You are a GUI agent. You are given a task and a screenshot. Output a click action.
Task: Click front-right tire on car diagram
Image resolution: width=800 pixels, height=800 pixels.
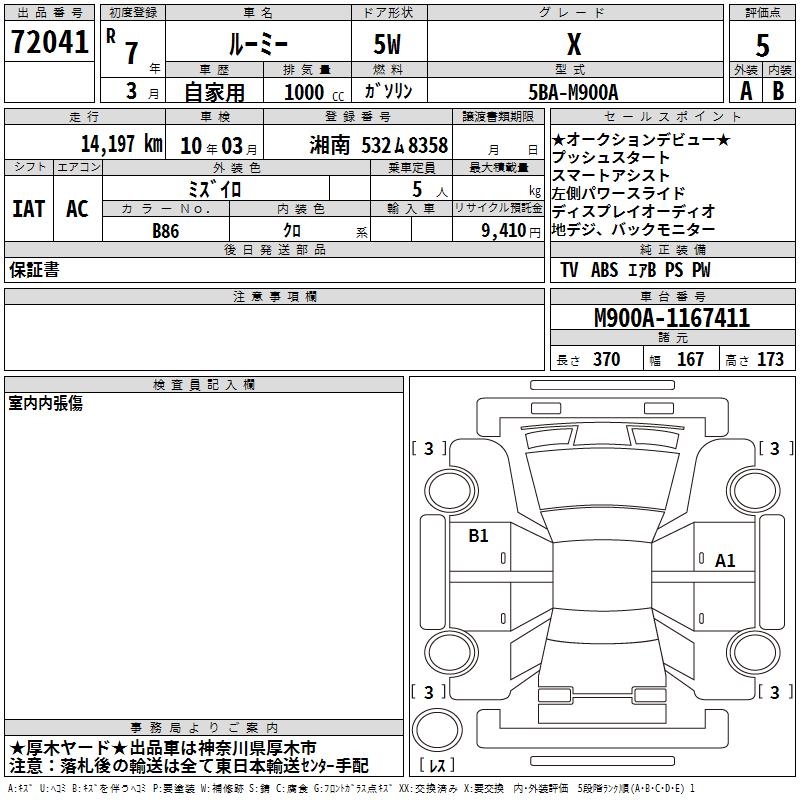754,491
